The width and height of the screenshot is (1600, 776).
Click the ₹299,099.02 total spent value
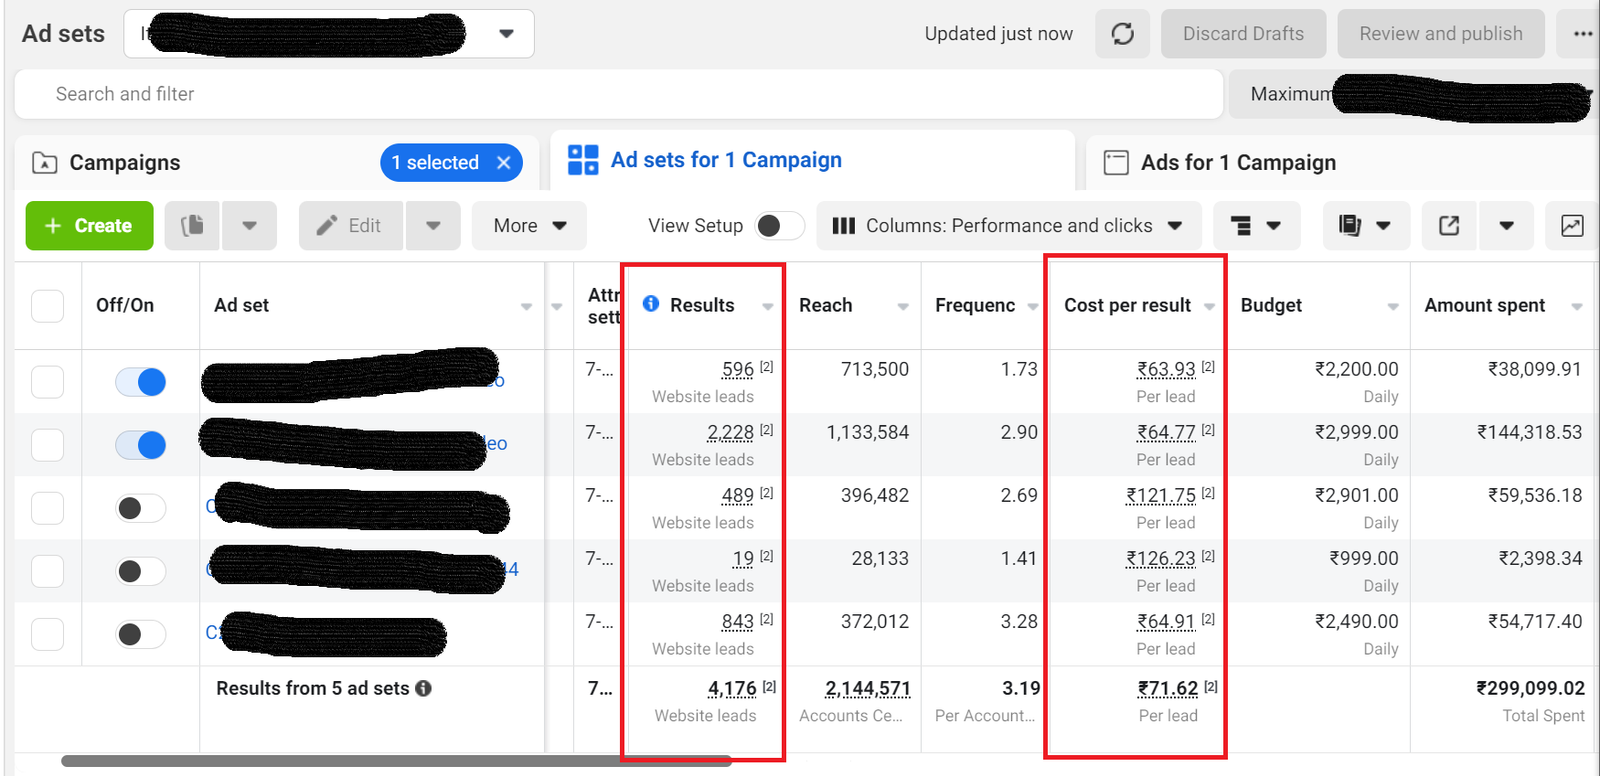[1531, 688]
